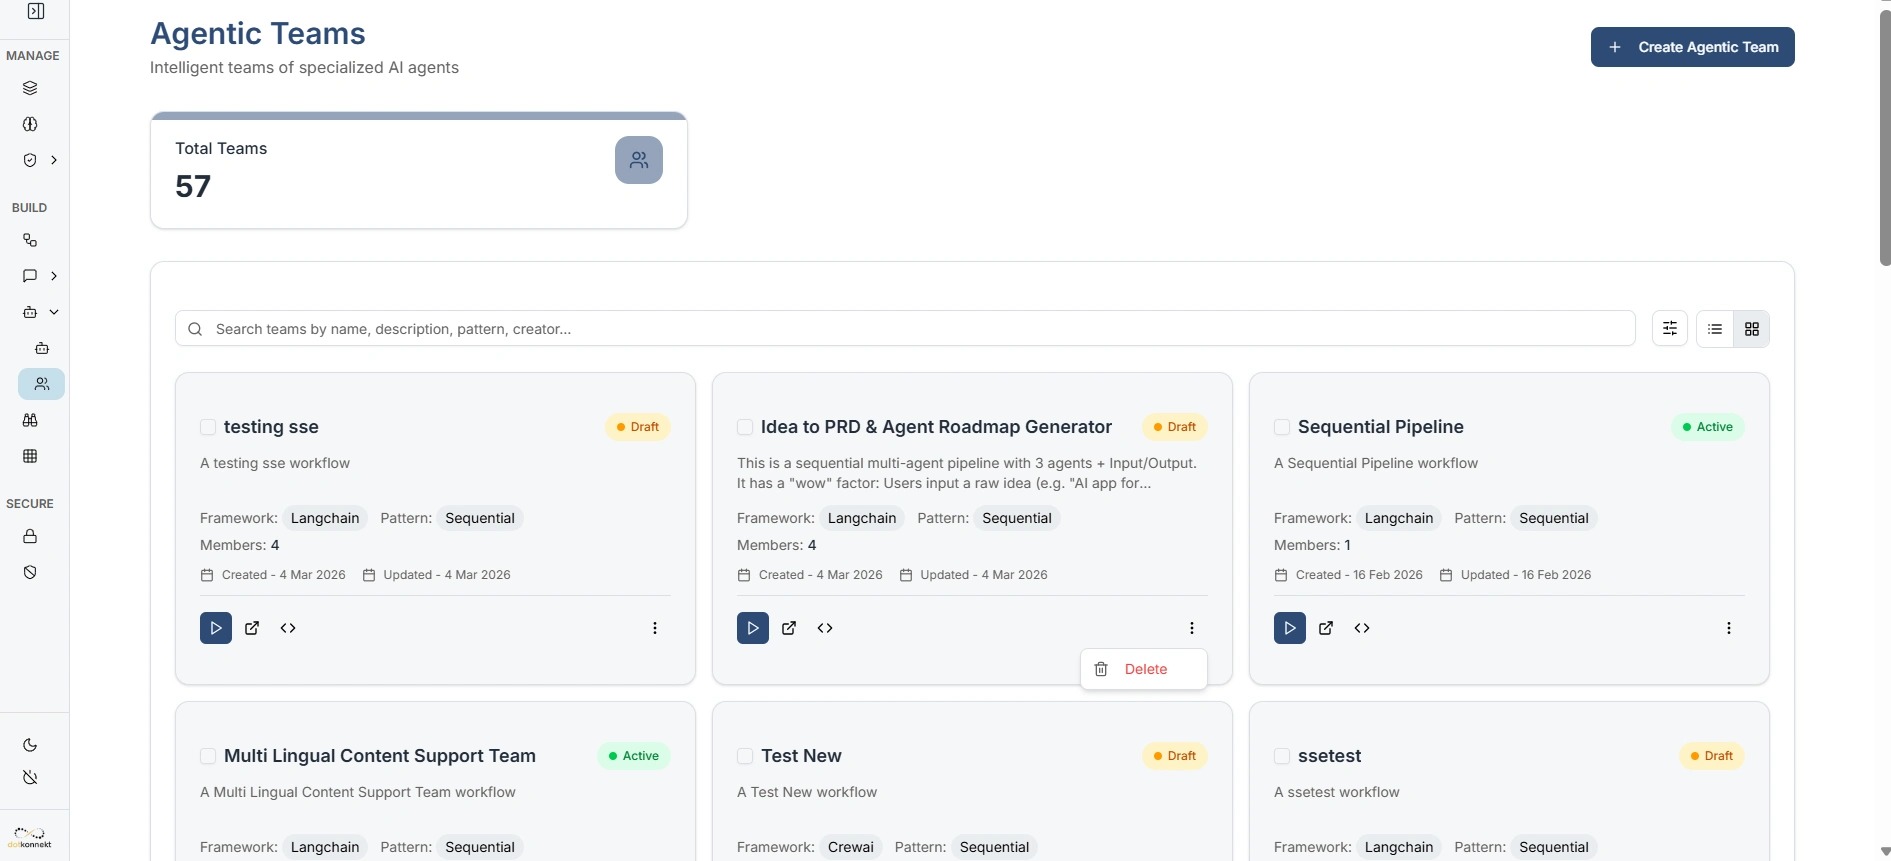1891x861 pixels.
Task: Click the Draft badge on ssetest card
Action: tap(1712, 756)
